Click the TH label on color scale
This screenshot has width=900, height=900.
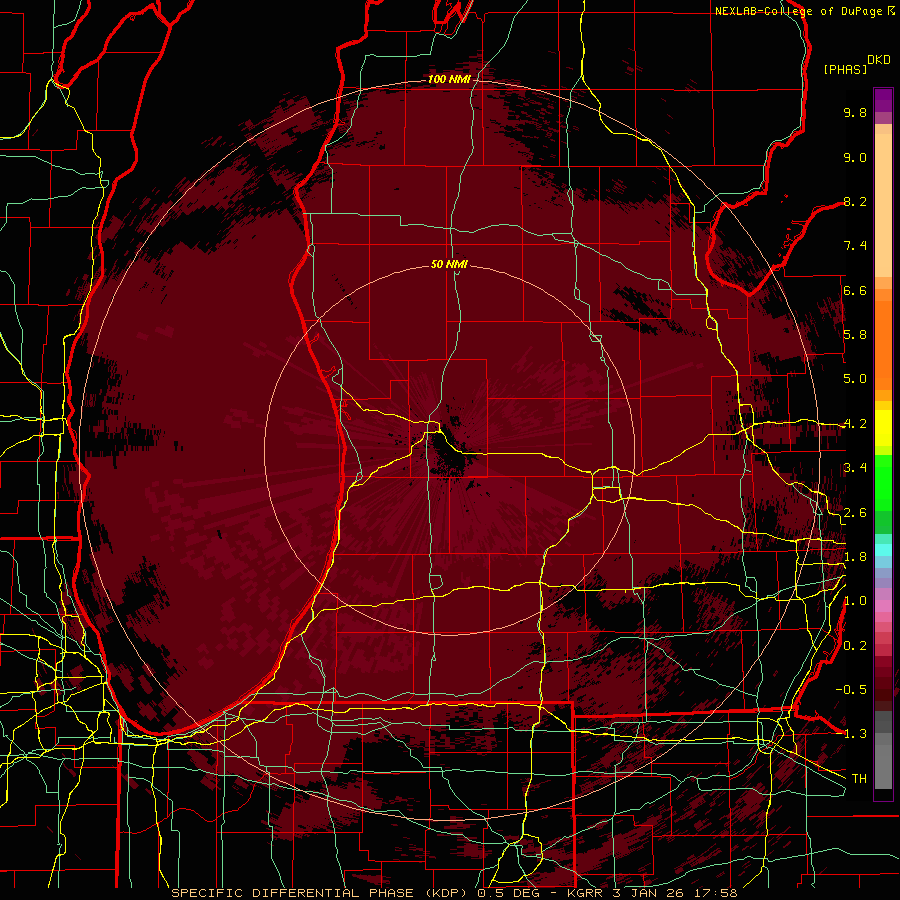[x=859, y=779]
